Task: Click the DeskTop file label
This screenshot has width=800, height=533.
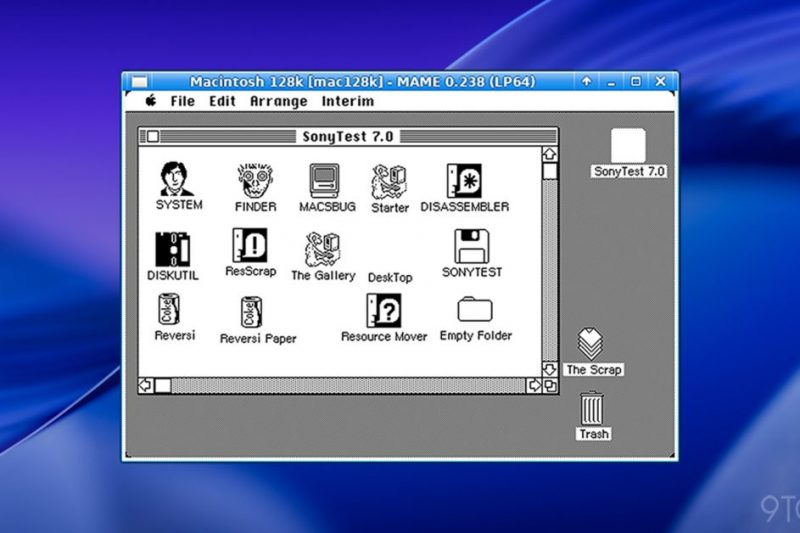Action: (390, 277)
